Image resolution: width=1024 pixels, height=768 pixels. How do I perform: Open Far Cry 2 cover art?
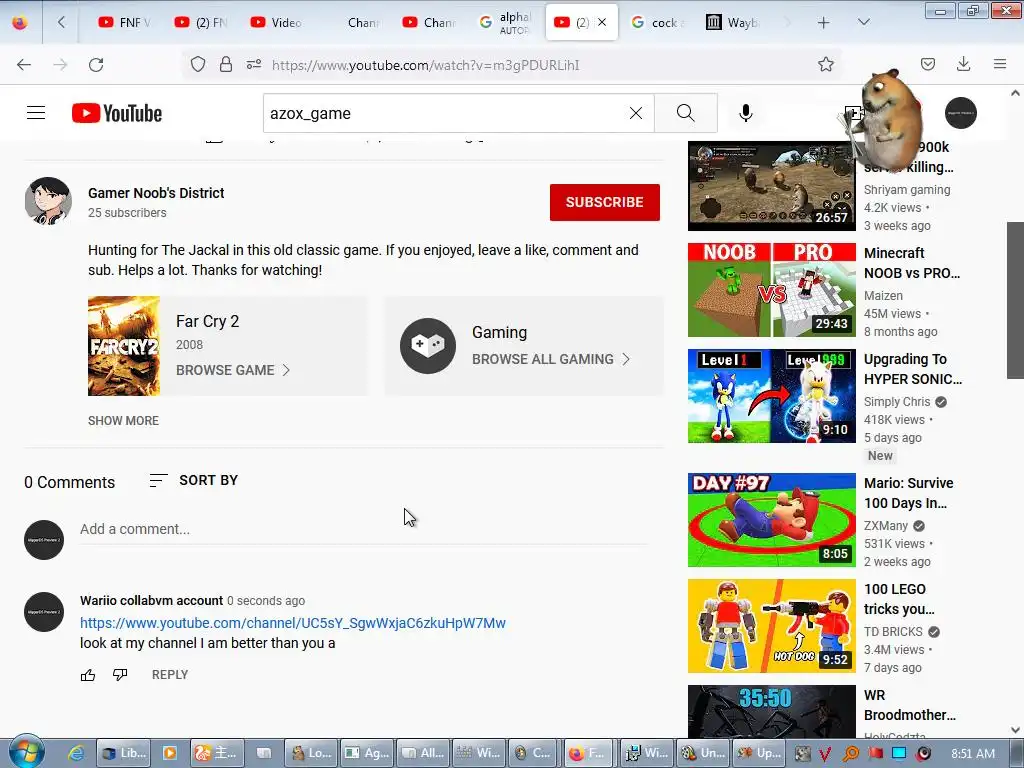124,346
